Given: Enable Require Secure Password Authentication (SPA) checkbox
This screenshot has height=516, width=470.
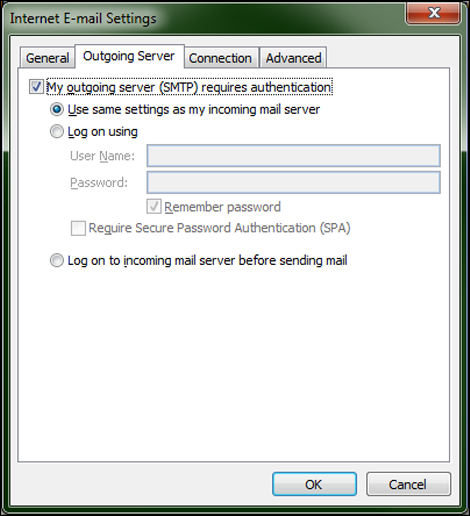Looking at the screenshot, I should (78, 228).
